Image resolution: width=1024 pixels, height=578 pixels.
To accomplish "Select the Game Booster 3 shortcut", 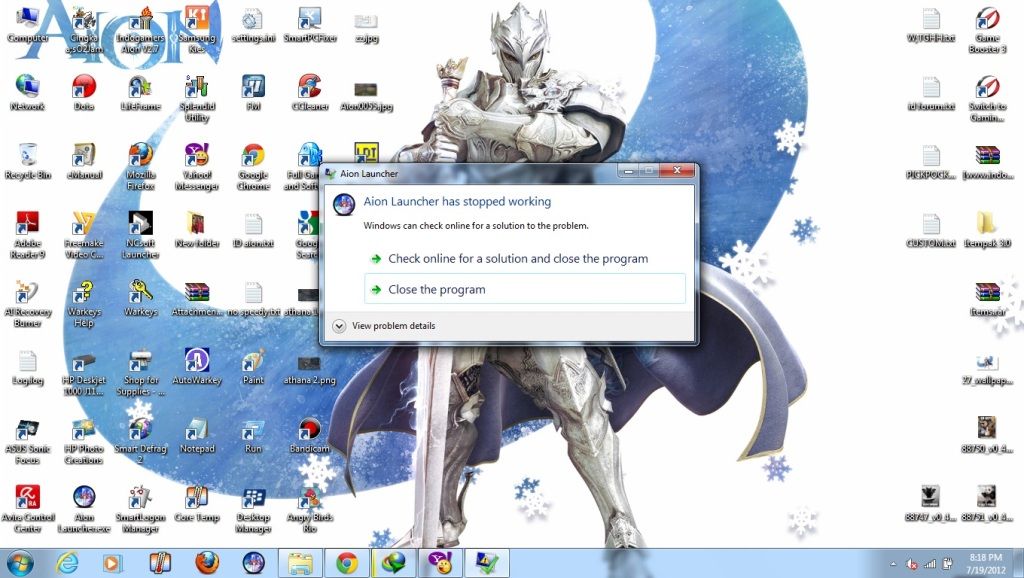I will point(987,30).
